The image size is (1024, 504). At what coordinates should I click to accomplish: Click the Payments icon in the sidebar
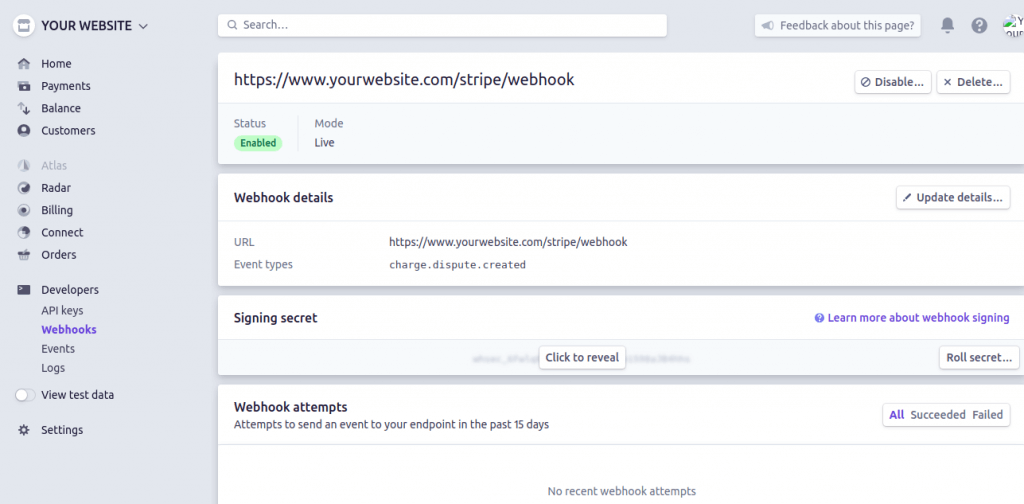point(24,86)
